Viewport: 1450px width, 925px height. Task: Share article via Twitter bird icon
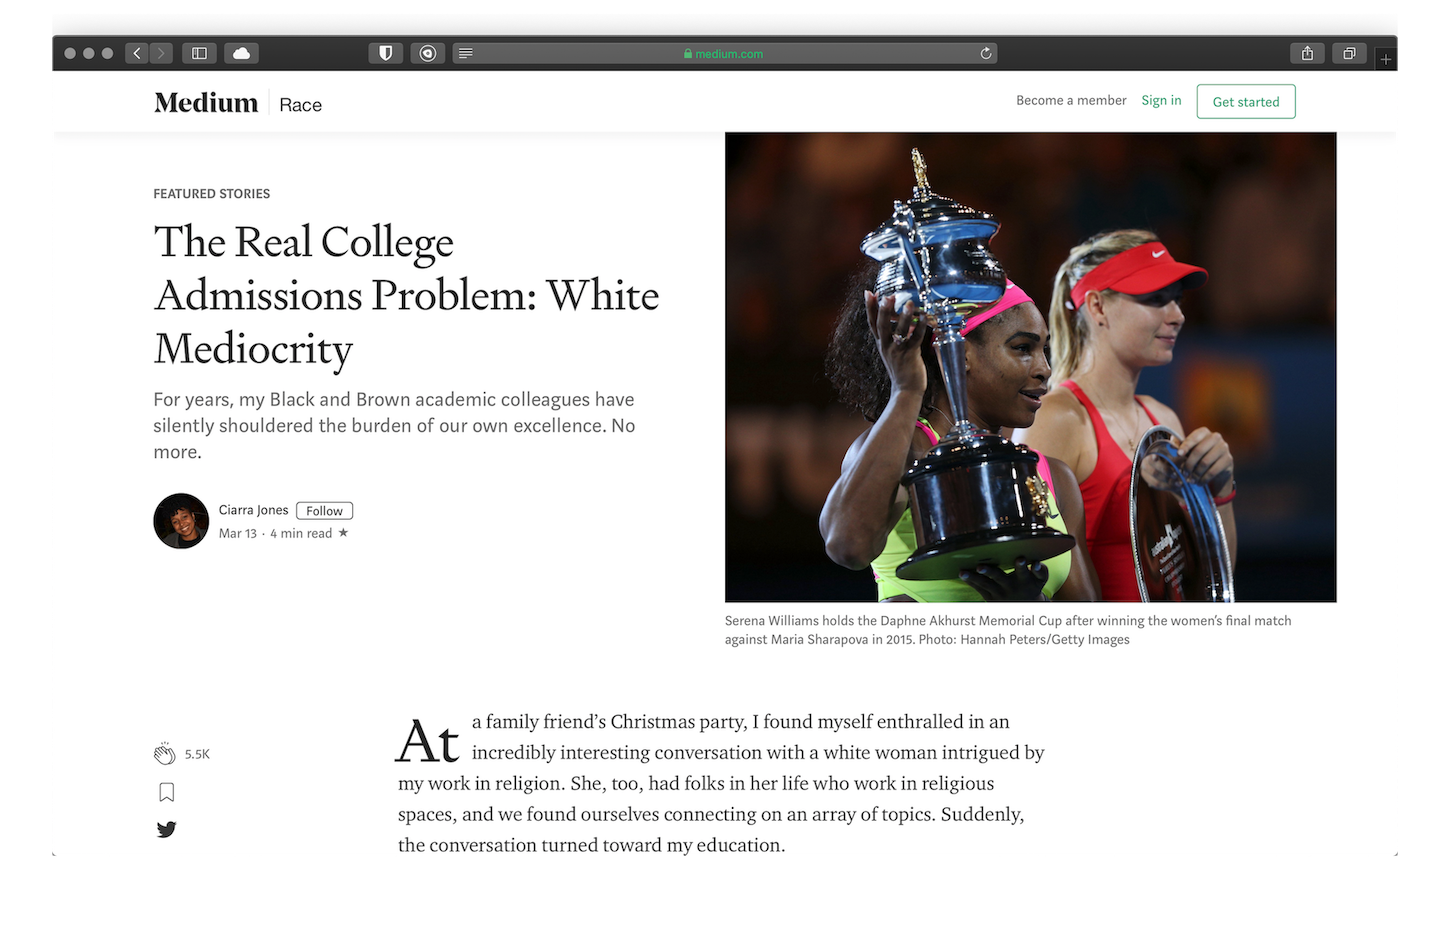coord(167,829)
